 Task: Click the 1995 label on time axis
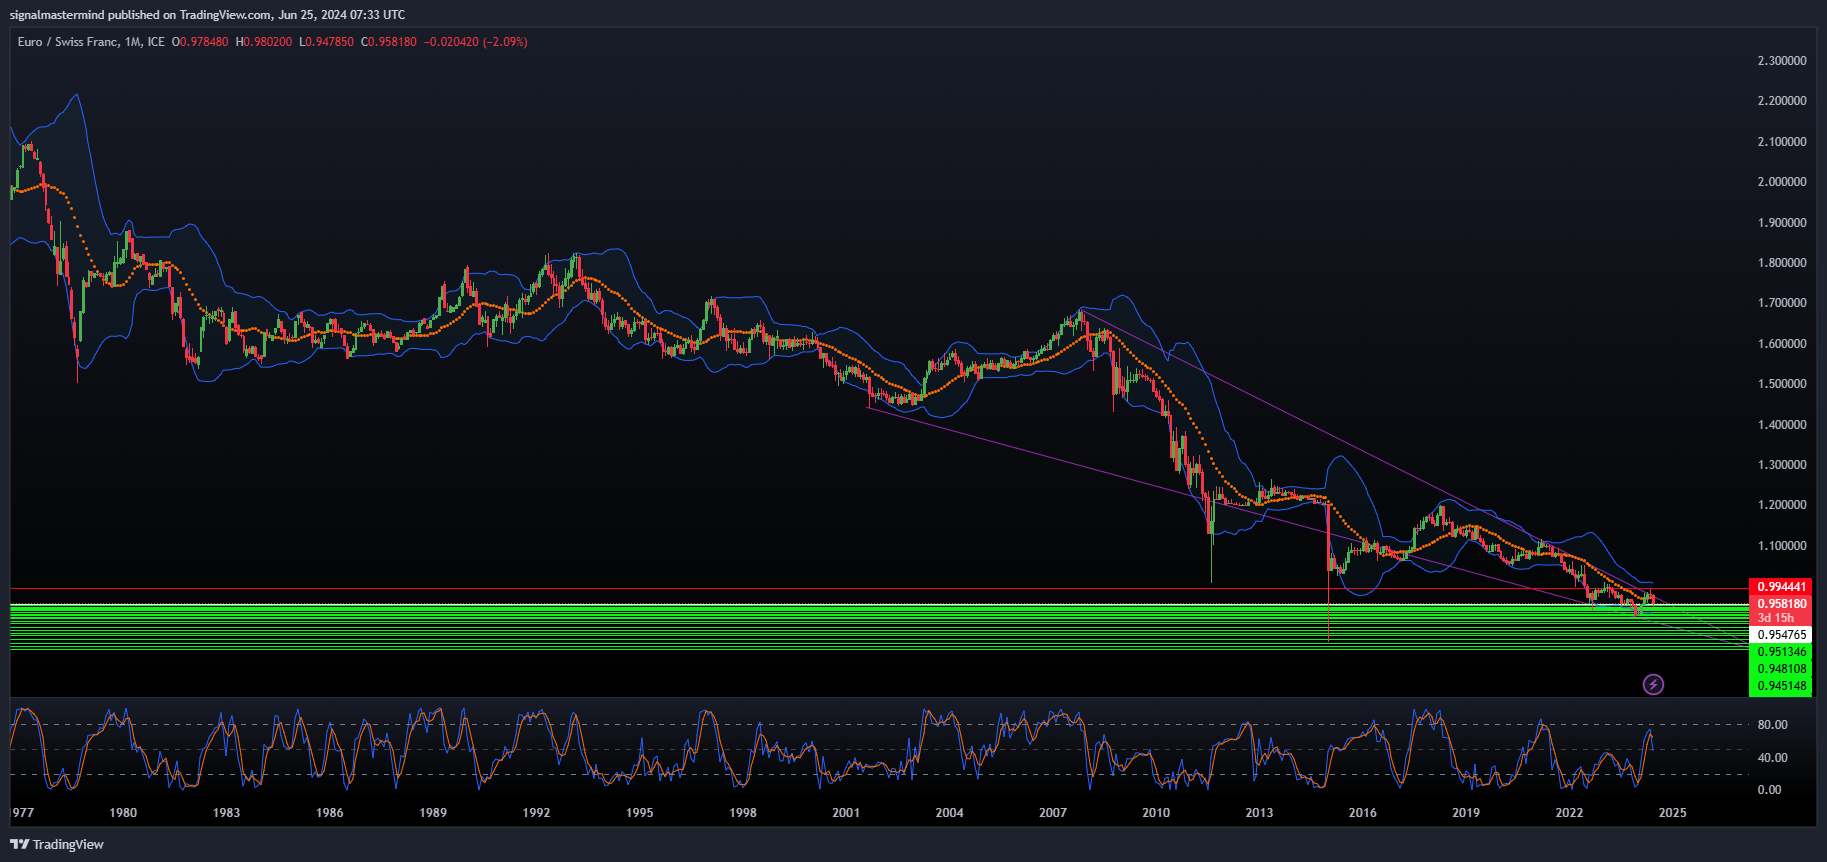639,813
